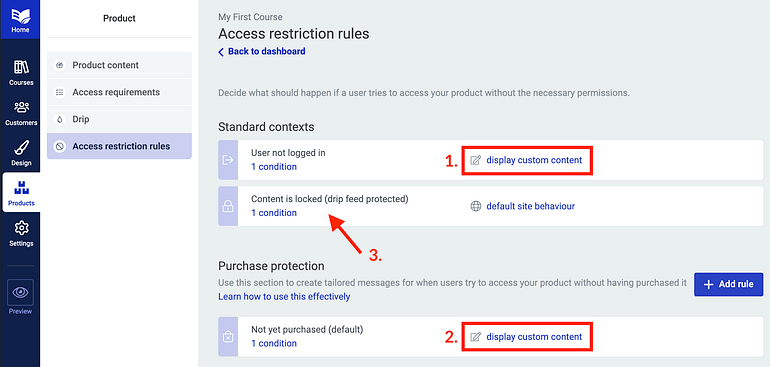Image resolution: width=770 pixels, height=367 pixels.
Task: Open Learn how to use this effectively link
Action: click(284, 297)
